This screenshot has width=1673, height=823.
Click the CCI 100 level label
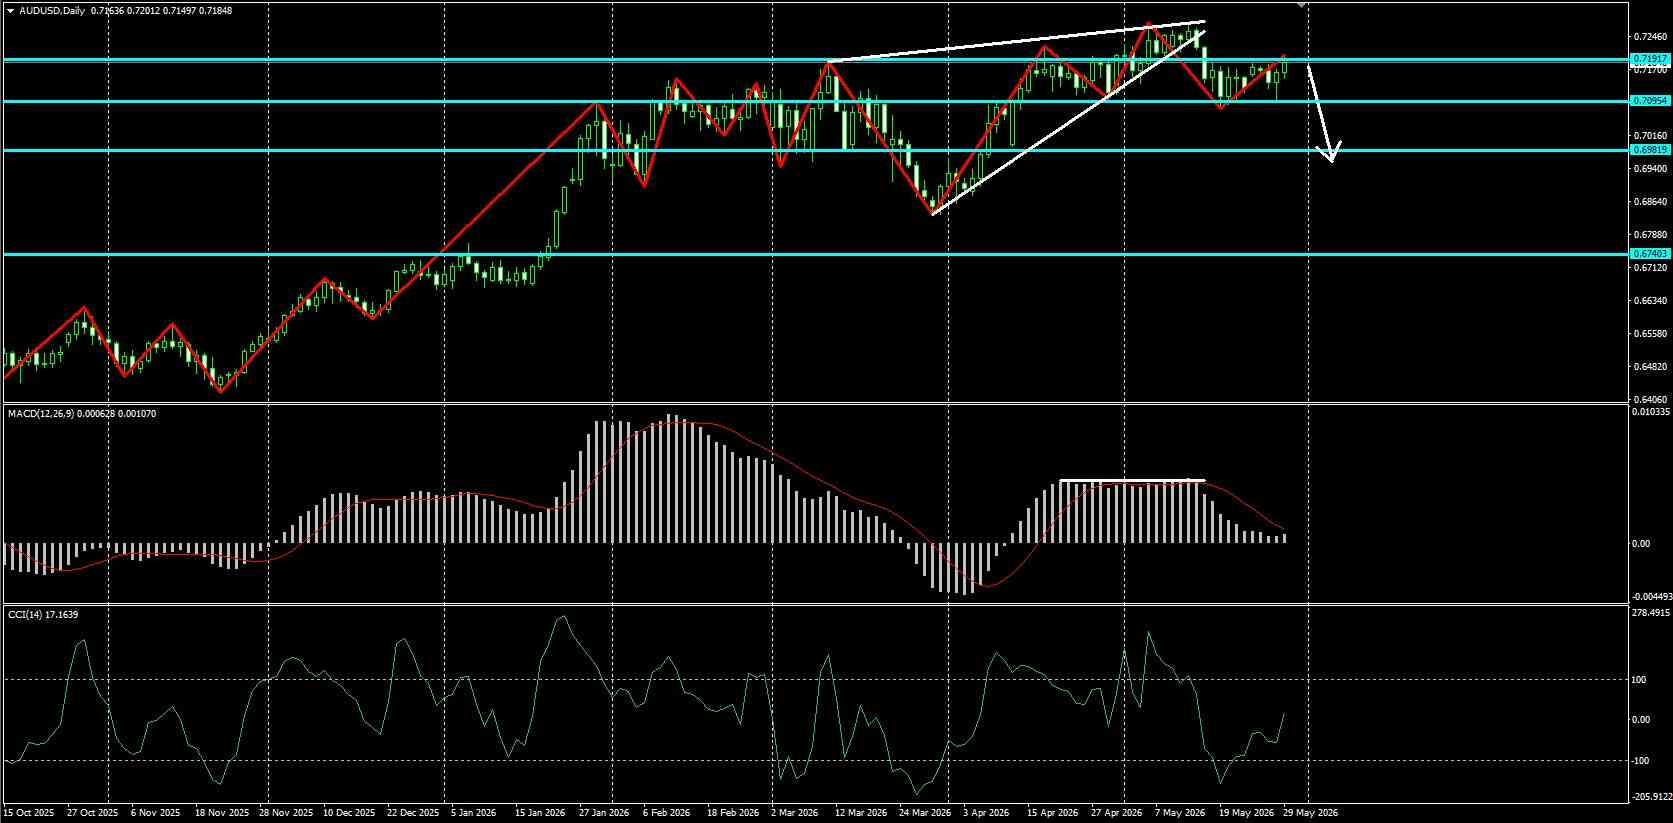[1639, 680]
